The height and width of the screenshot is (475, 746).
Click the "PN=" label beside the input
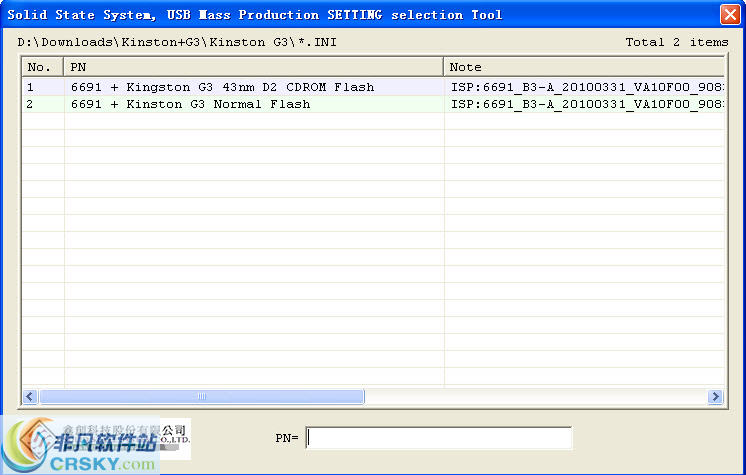pyautogui.click(x=287, y=438)
